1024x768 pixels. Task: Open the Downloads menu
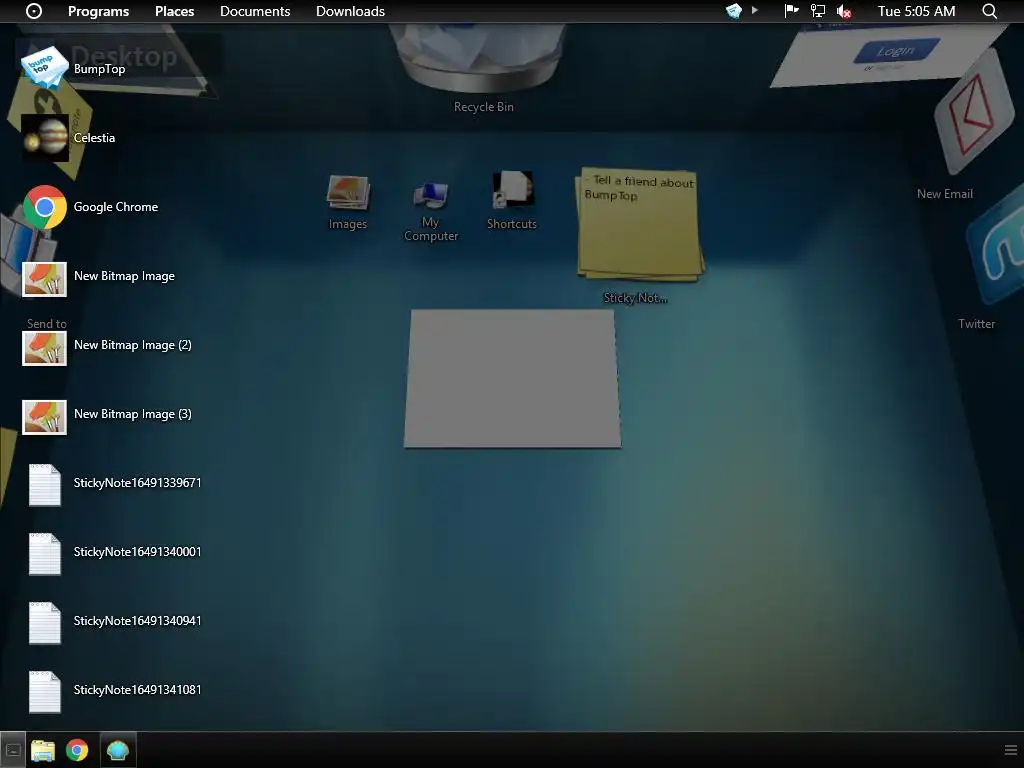pyautogui.click(x=350, y=11)
